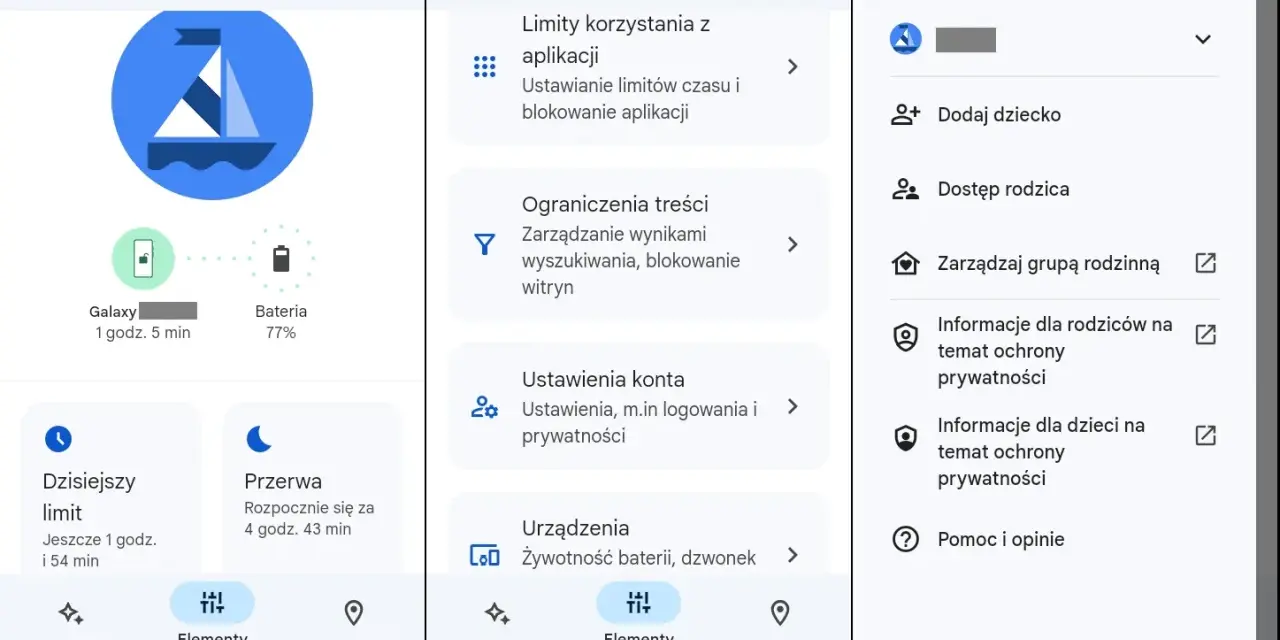Expand chevron beside Ograniczenia treści
This screenshot has height=640, width=1280.
[x=792, y=245]
